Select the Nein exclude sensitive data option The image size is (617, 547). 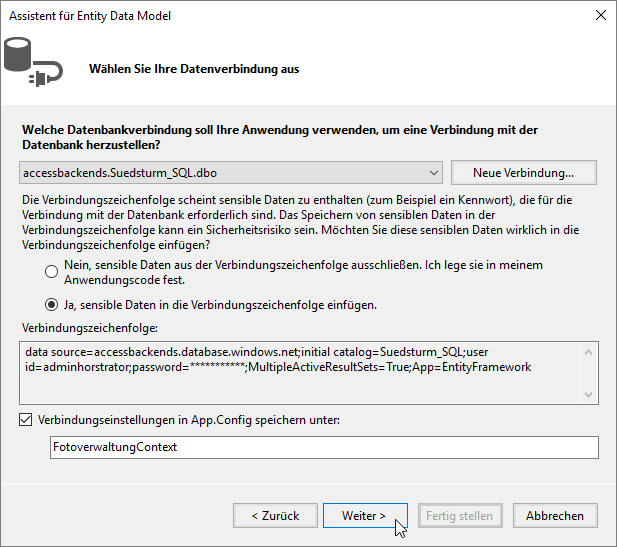point(51,272)
